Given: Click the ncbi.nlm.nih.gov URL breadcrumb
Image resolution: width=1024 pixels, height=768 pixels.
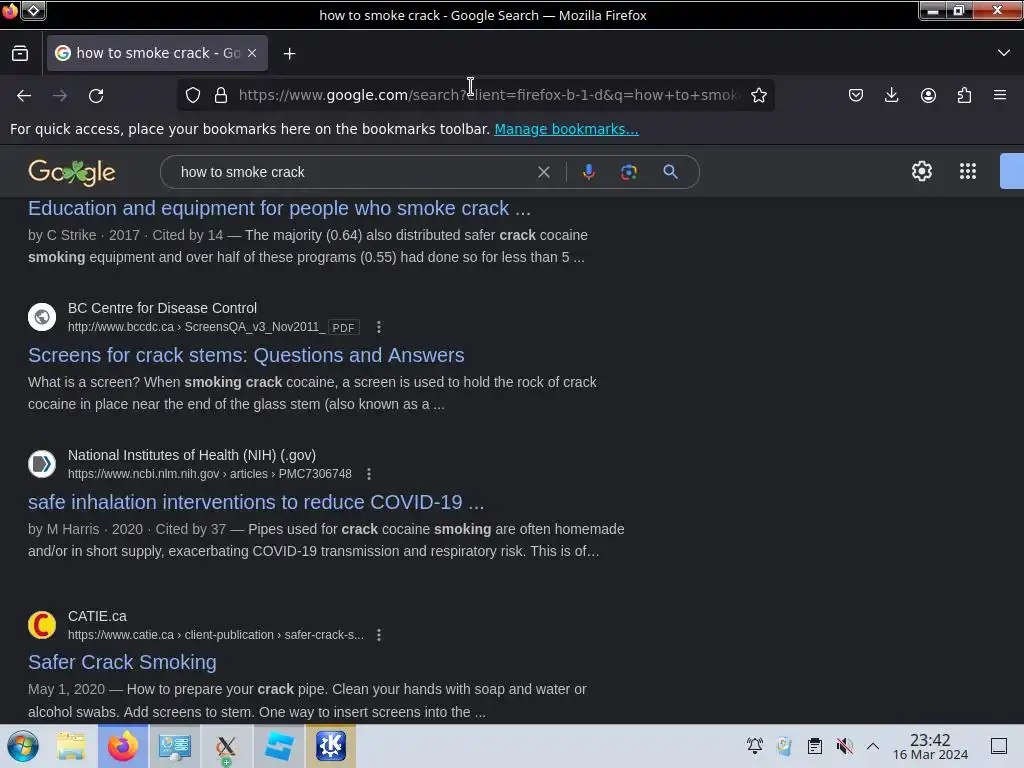Looking at the screenshot, I should (210, 474).
